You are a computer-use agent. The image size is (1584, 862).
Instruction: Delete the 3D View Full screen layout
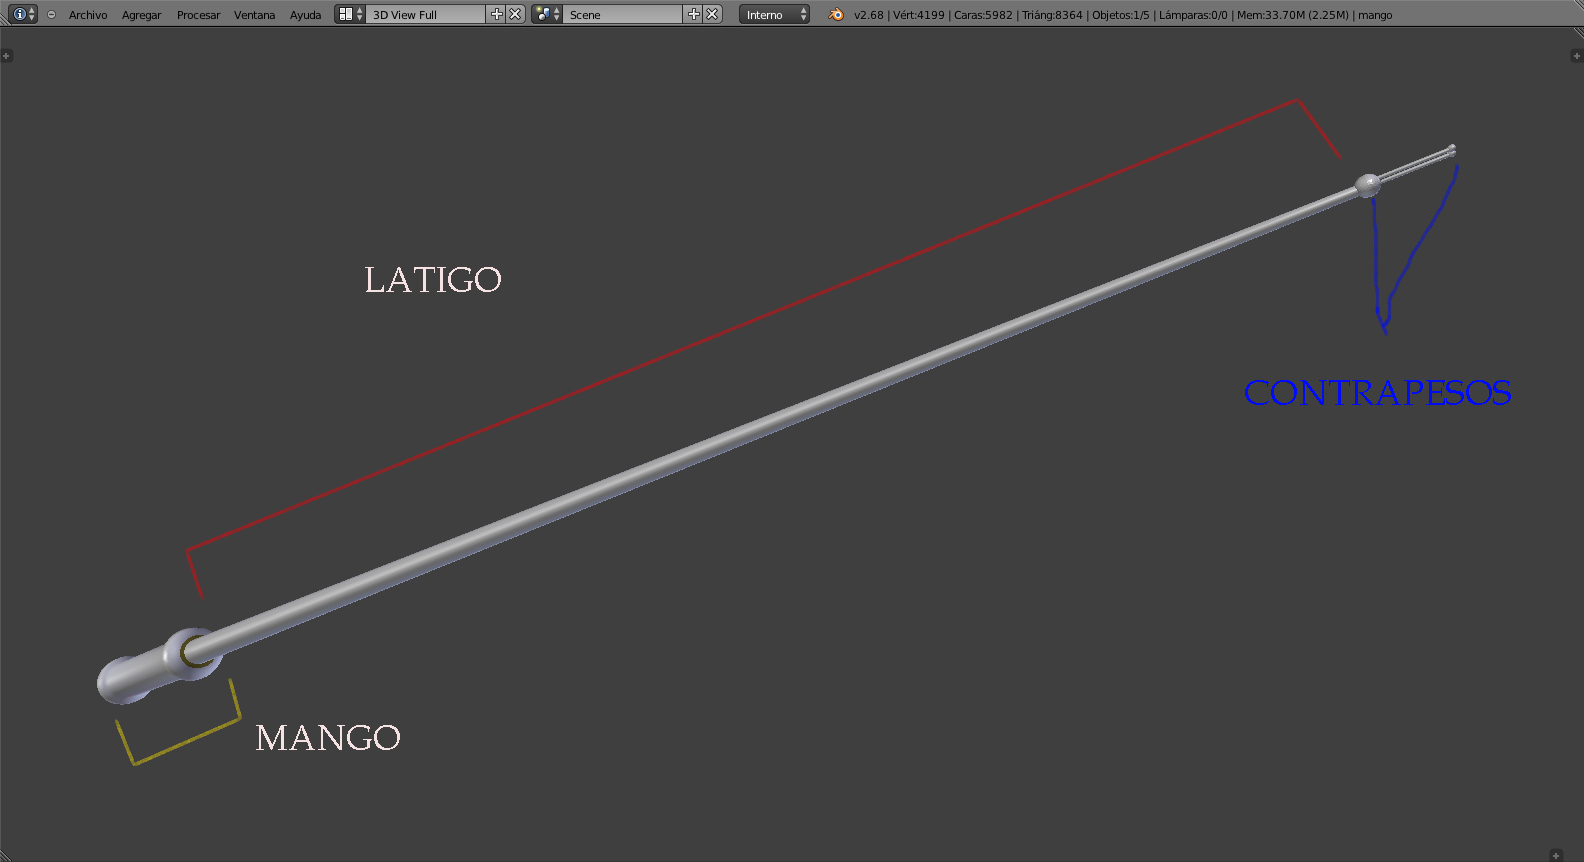515,14
